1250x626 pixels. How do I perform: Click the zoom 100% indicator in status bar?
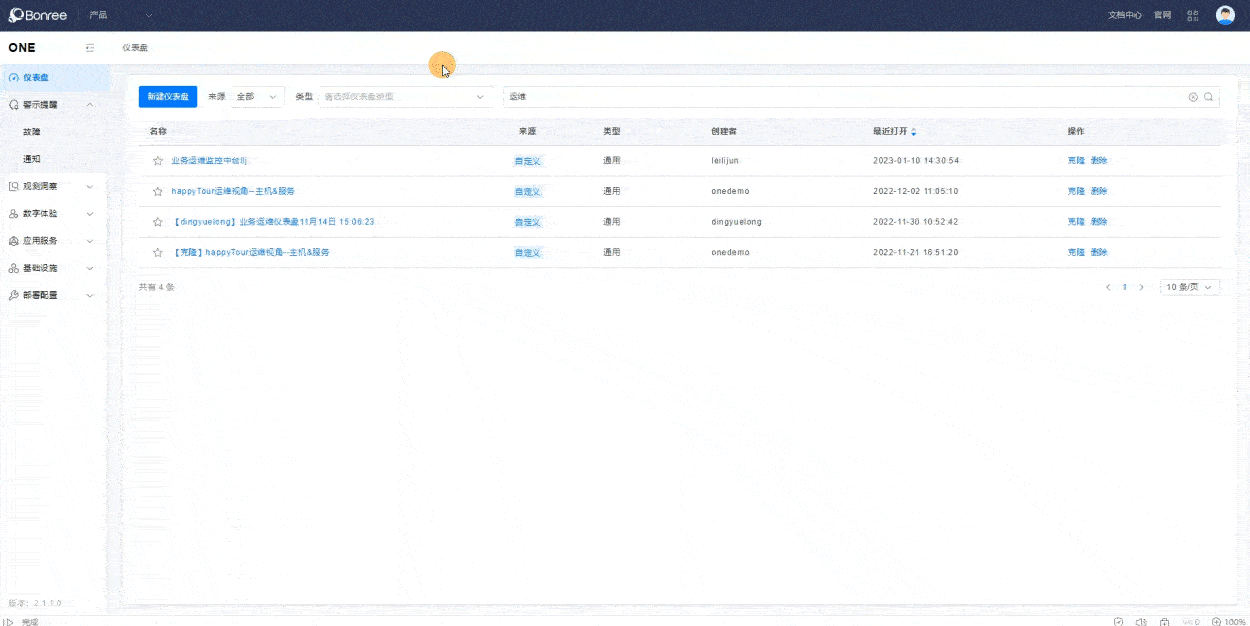[1228, 621]
